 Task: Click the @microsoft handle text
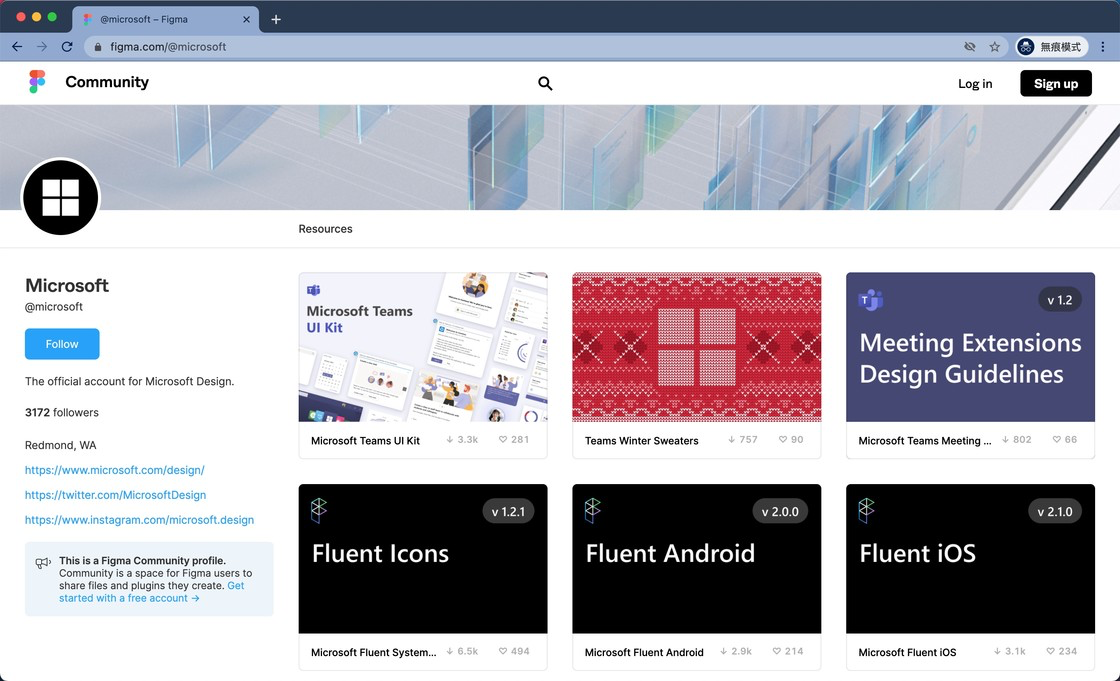tap(54, 307)
